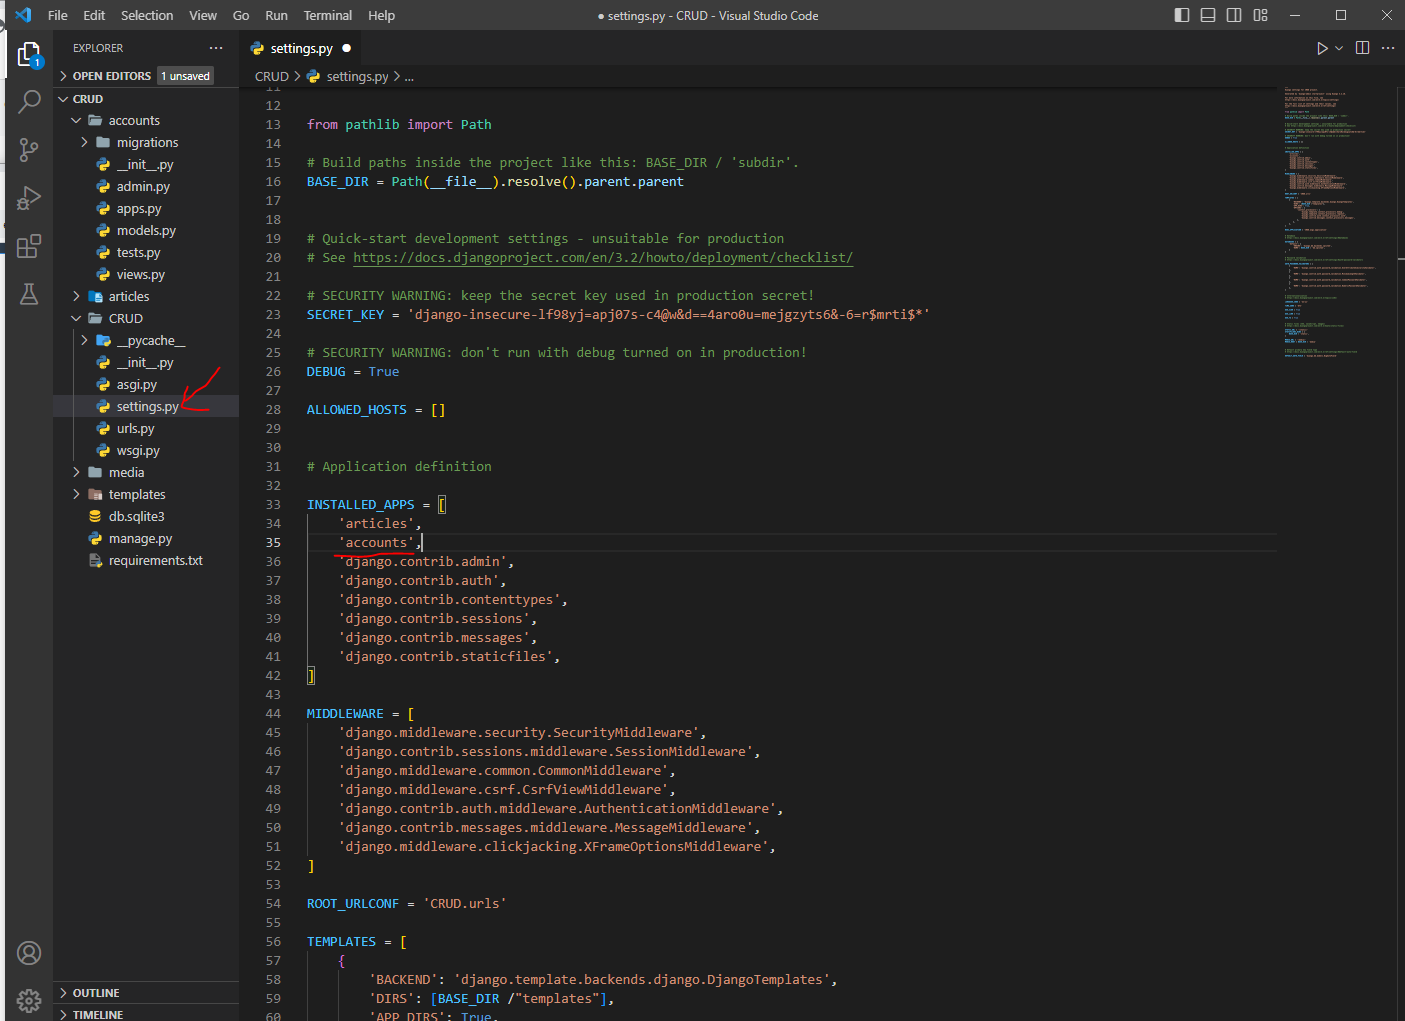Open the Selection menu
The height and width of the screenshot is (1021, 1405).
pyautogui.click(x=147, y=15)
